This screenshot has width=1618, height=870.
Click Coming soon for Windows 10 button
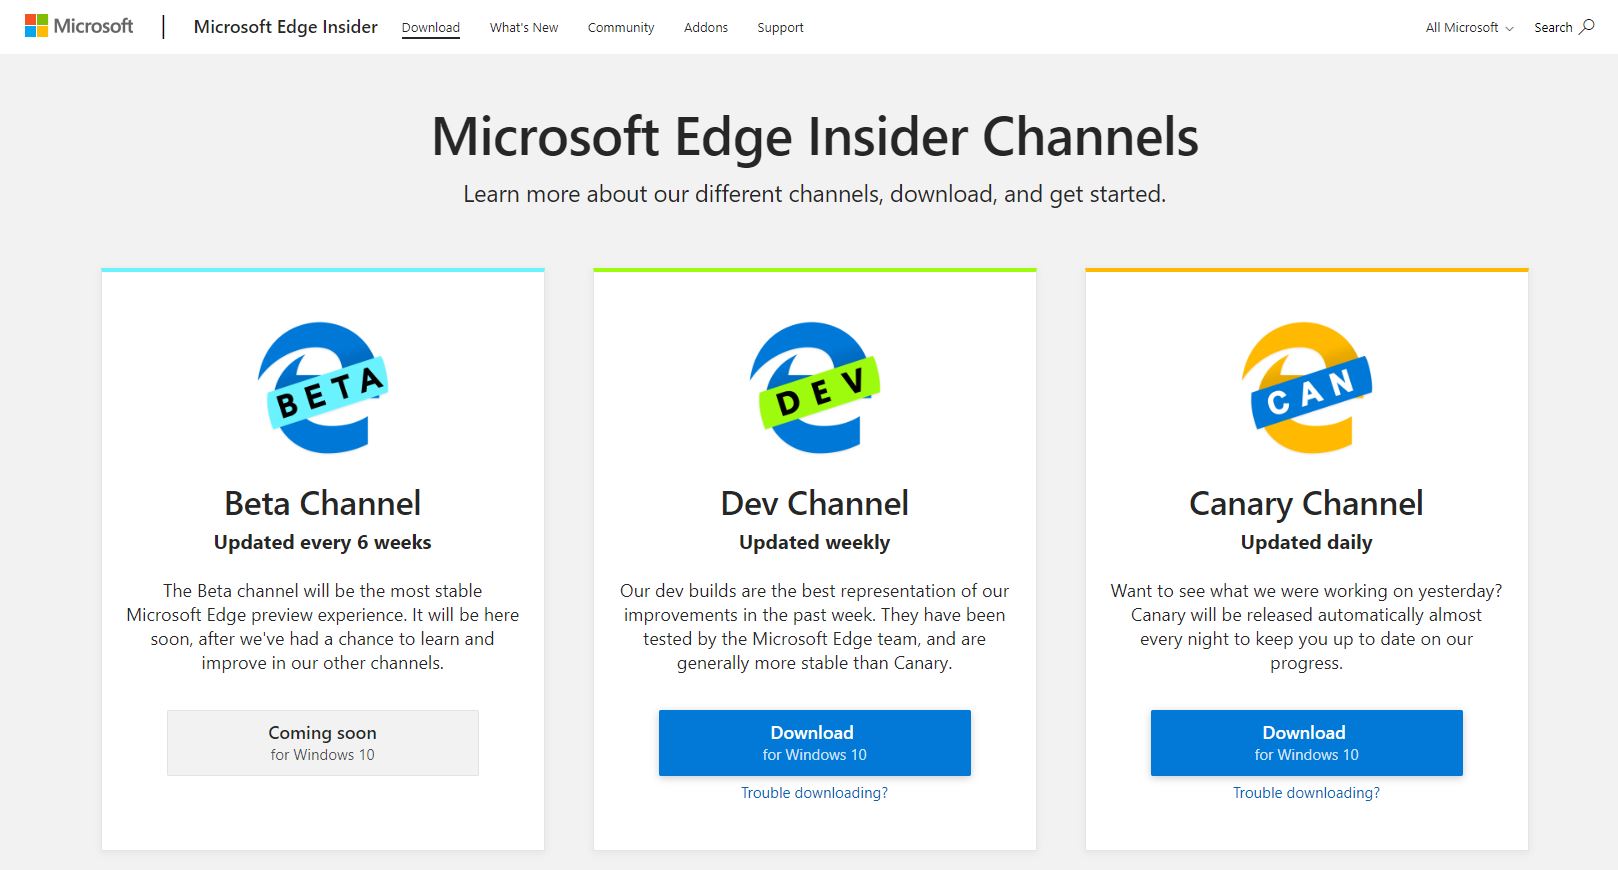pyautogui.click(x=323, y=743)
